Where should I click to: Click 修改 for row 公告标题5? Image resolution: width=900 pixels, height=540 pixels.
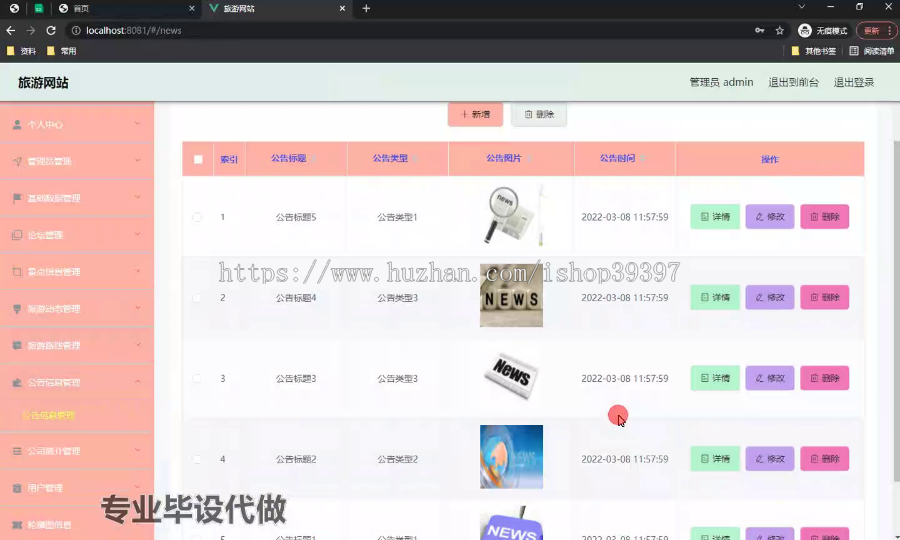click(770, 217)
